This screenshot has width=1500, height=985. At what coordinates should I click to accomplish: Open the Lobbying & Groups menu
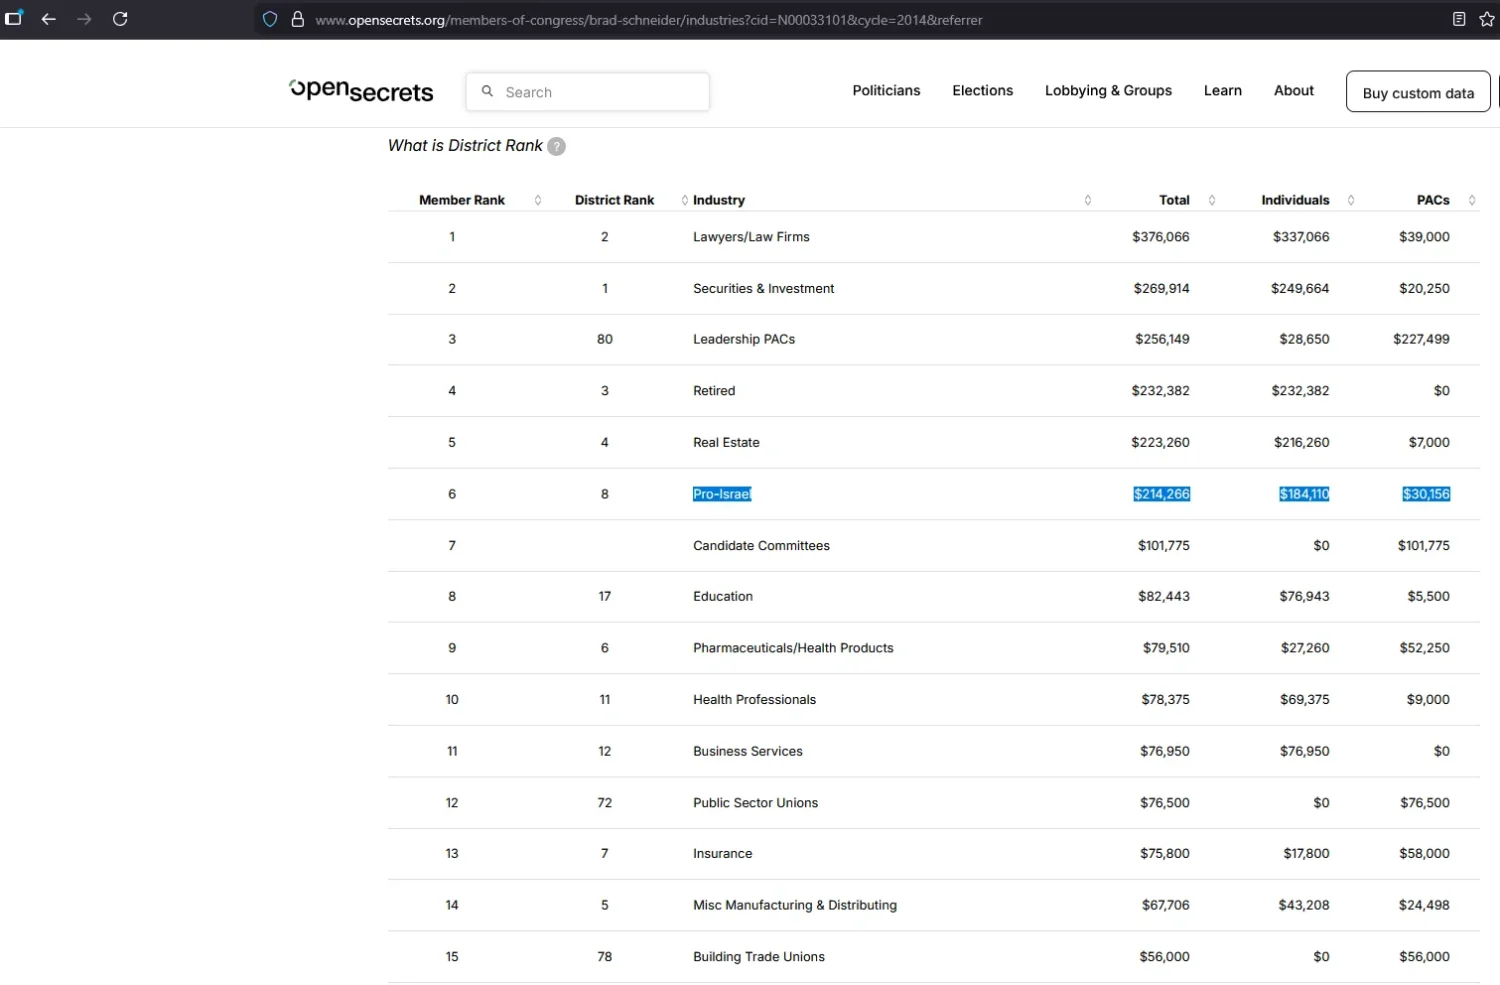pyautogui.click(x=1108, y=90)
